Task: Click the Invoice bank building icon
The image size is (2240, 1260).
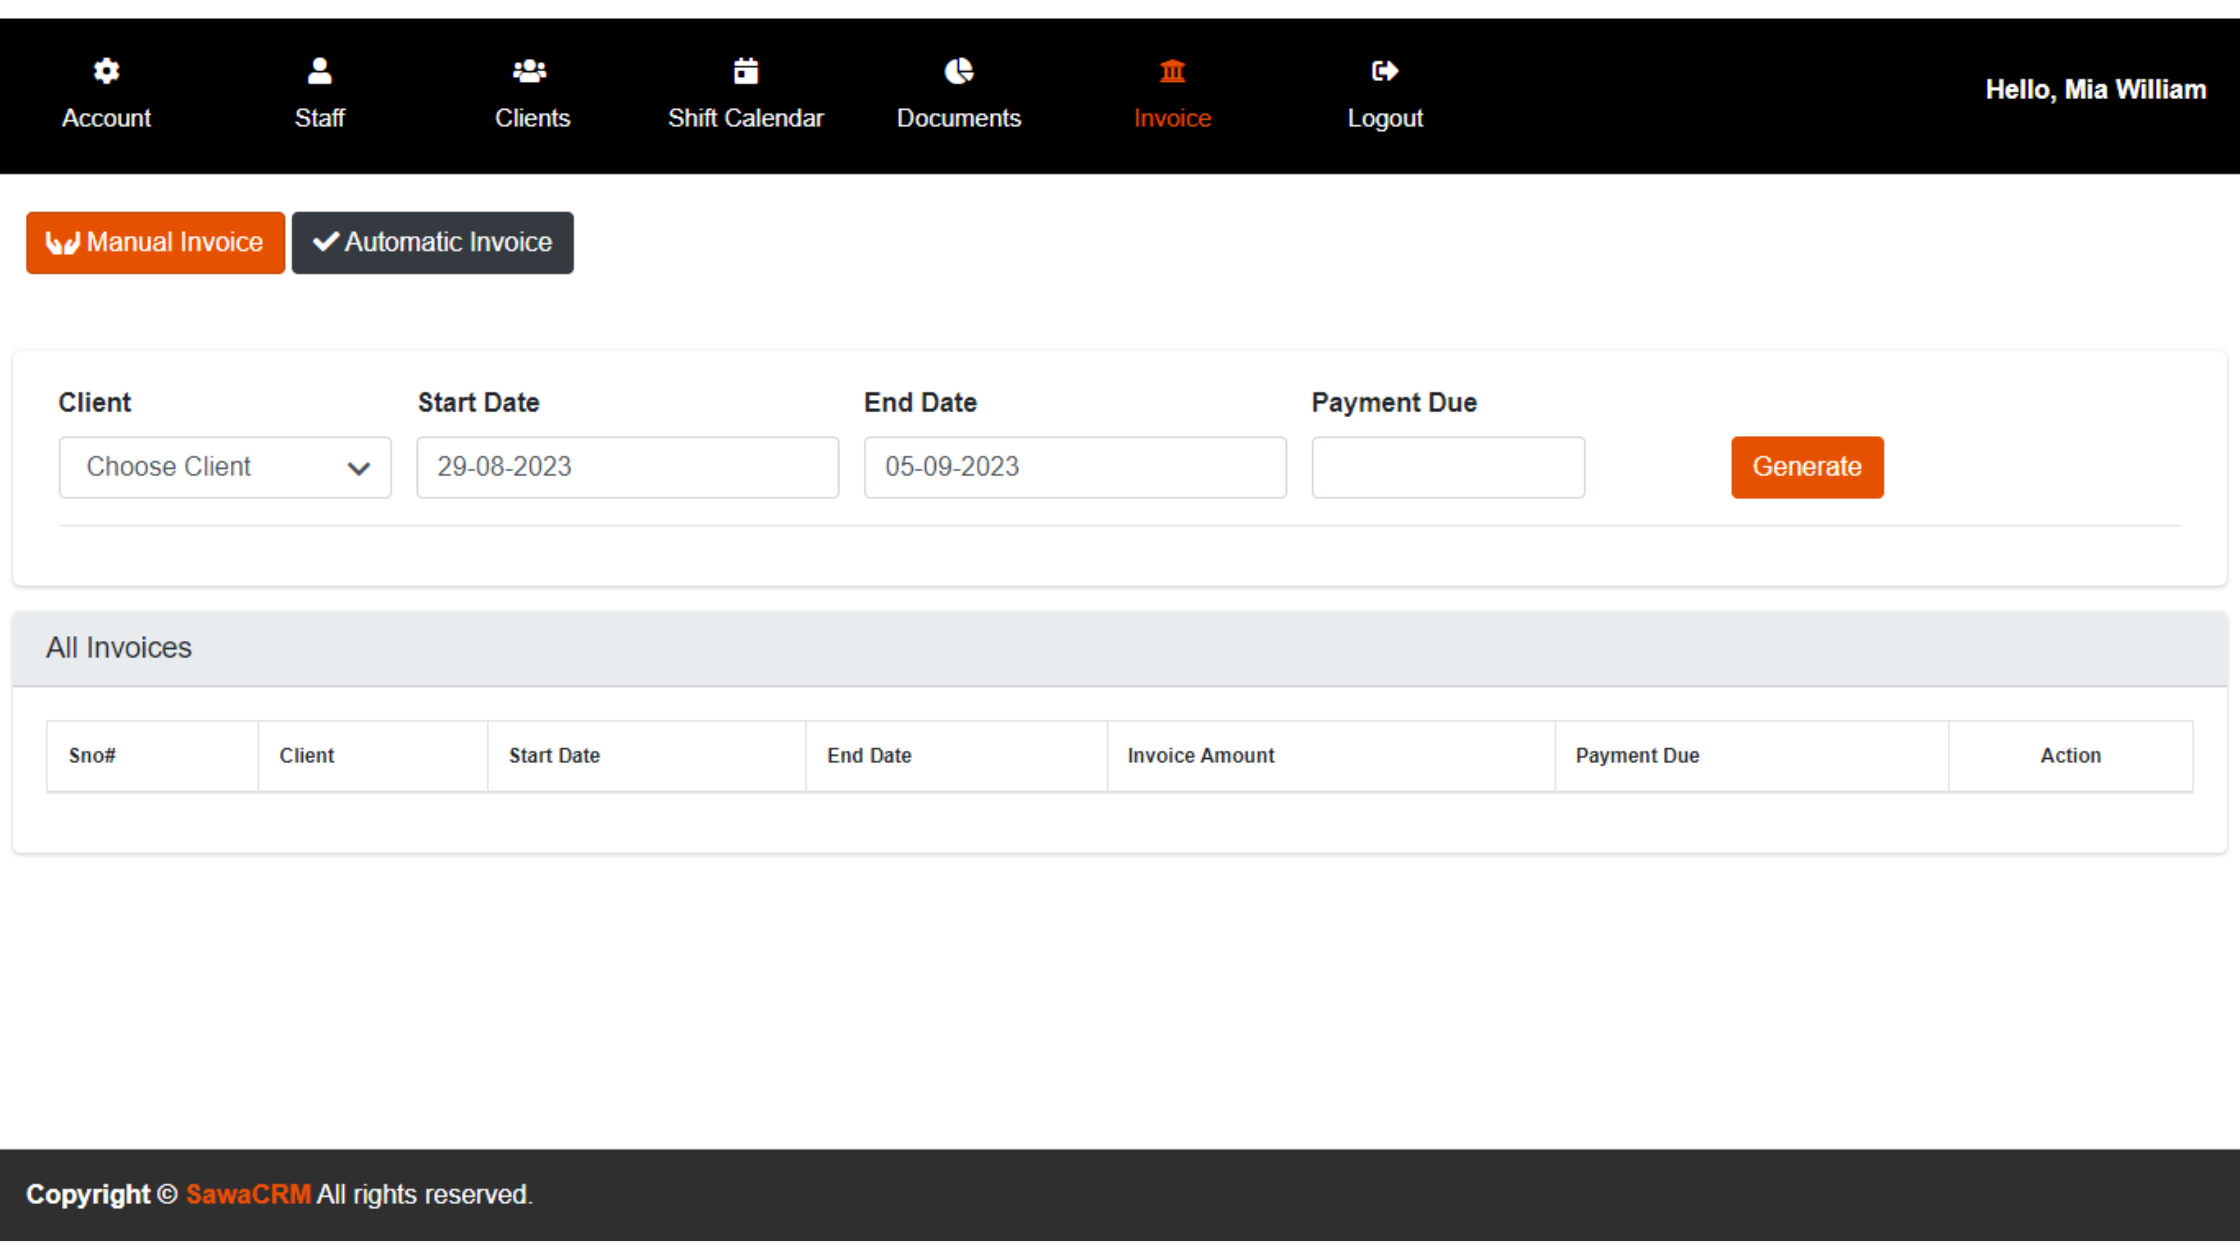Action: (1172, 71)
